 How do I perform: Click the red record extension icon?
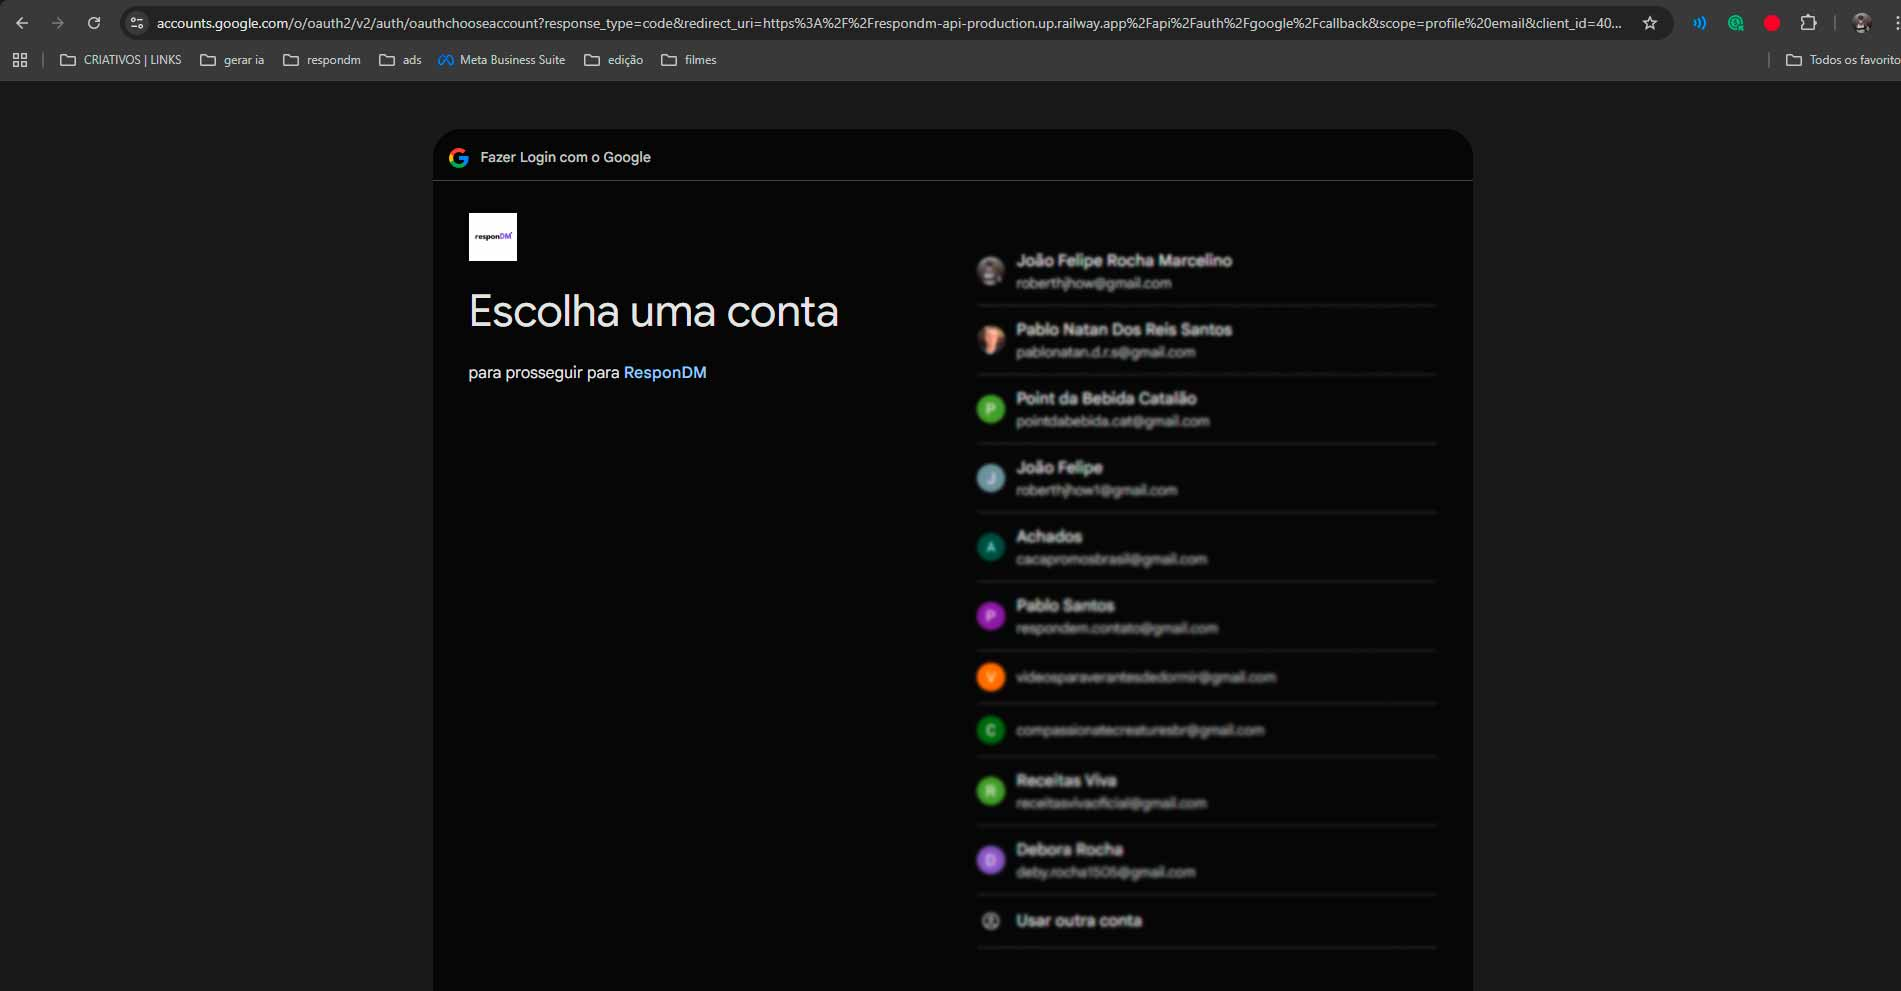(1772, 23)
